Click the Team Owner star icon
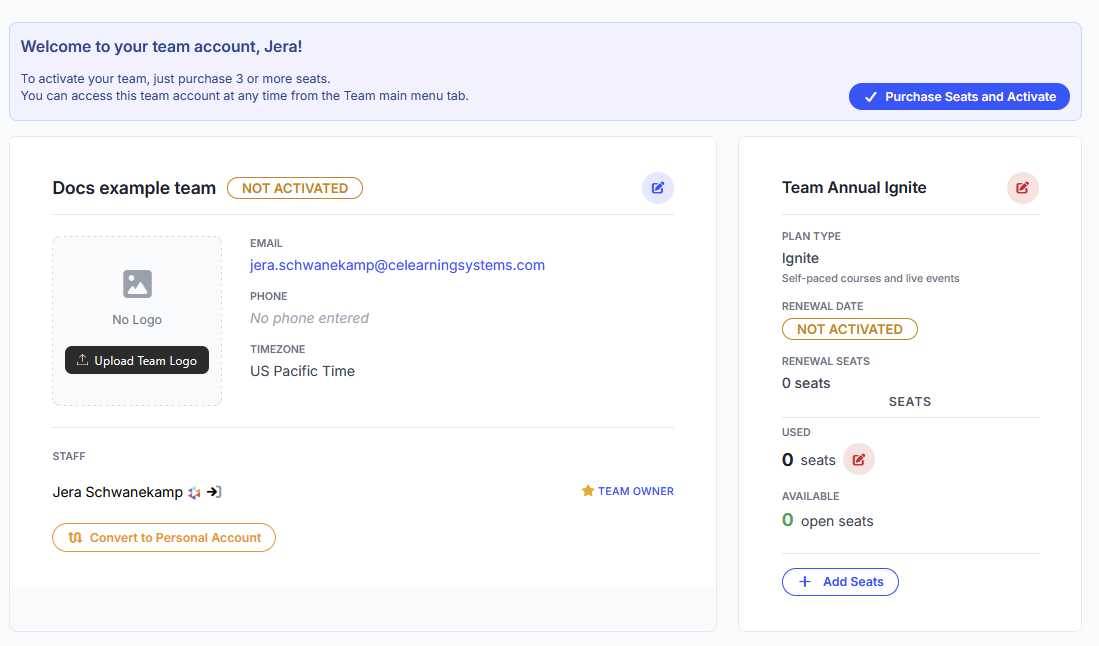 (588, 490)
